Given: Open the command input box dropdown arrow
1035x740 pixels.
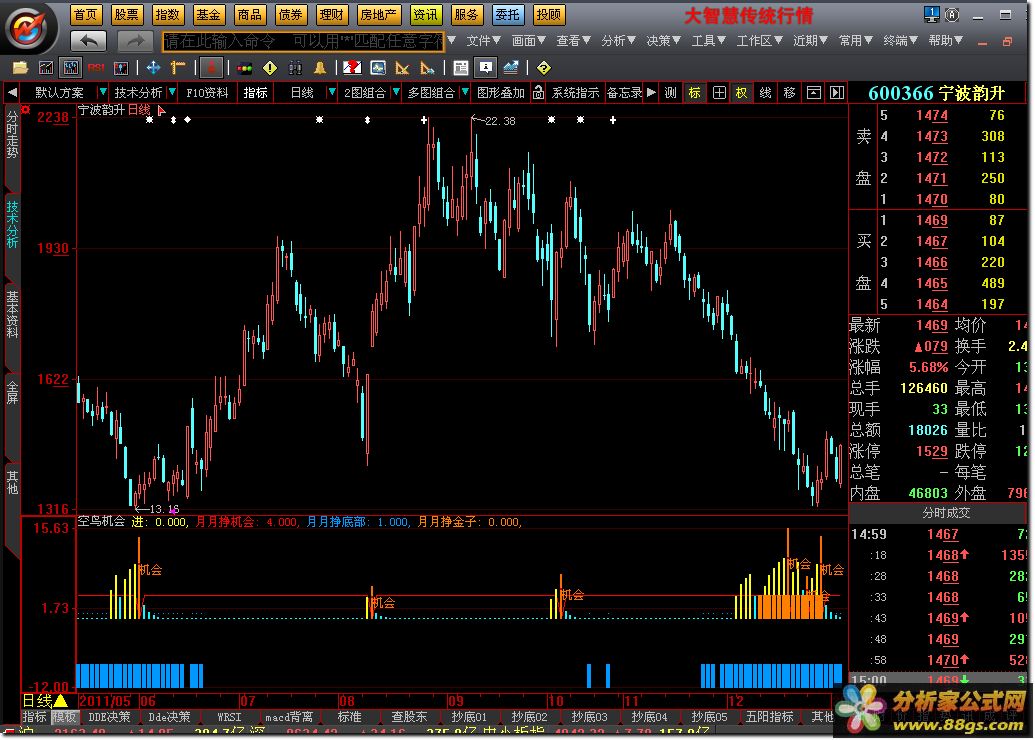Looking at the screenshot, I should 451,41.
